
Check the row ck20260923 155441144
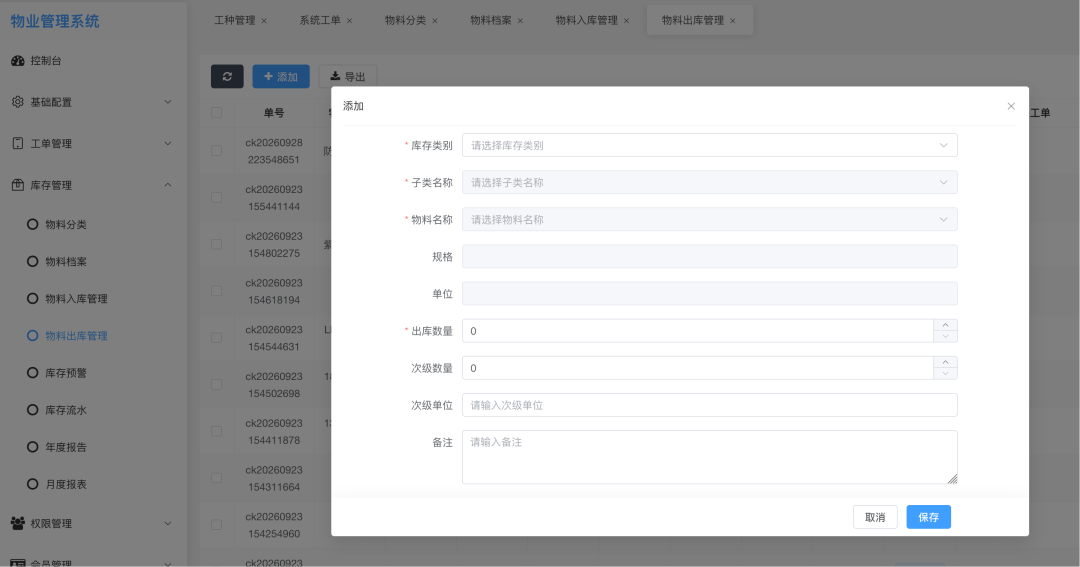pyautogui.click(x=216, y=198)
